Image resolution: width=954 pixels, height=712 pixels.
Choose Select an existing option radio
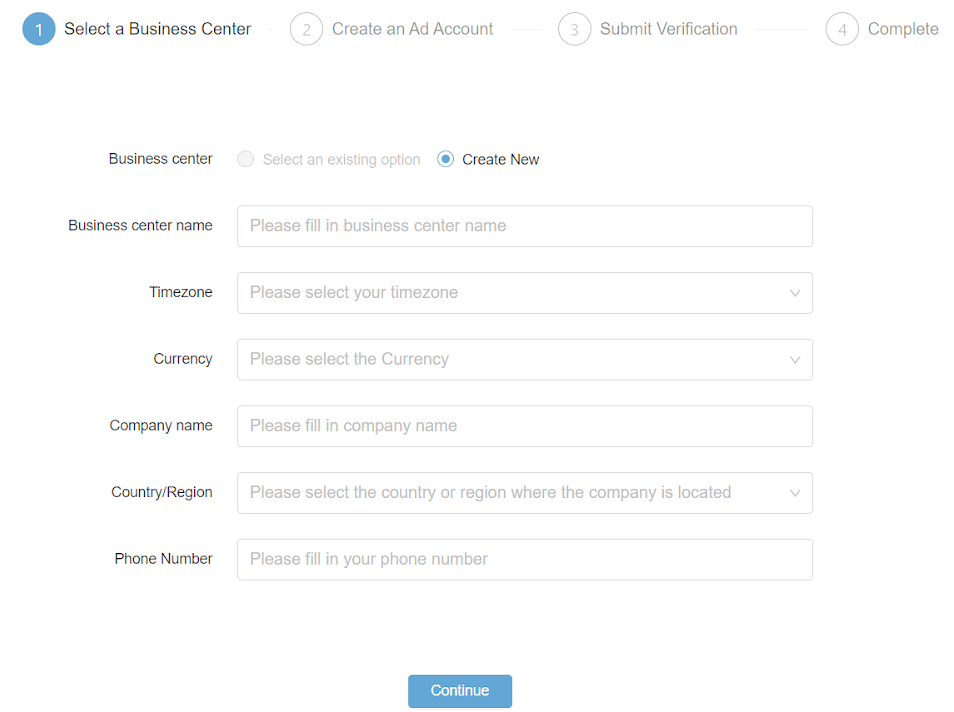click(246, 159)
